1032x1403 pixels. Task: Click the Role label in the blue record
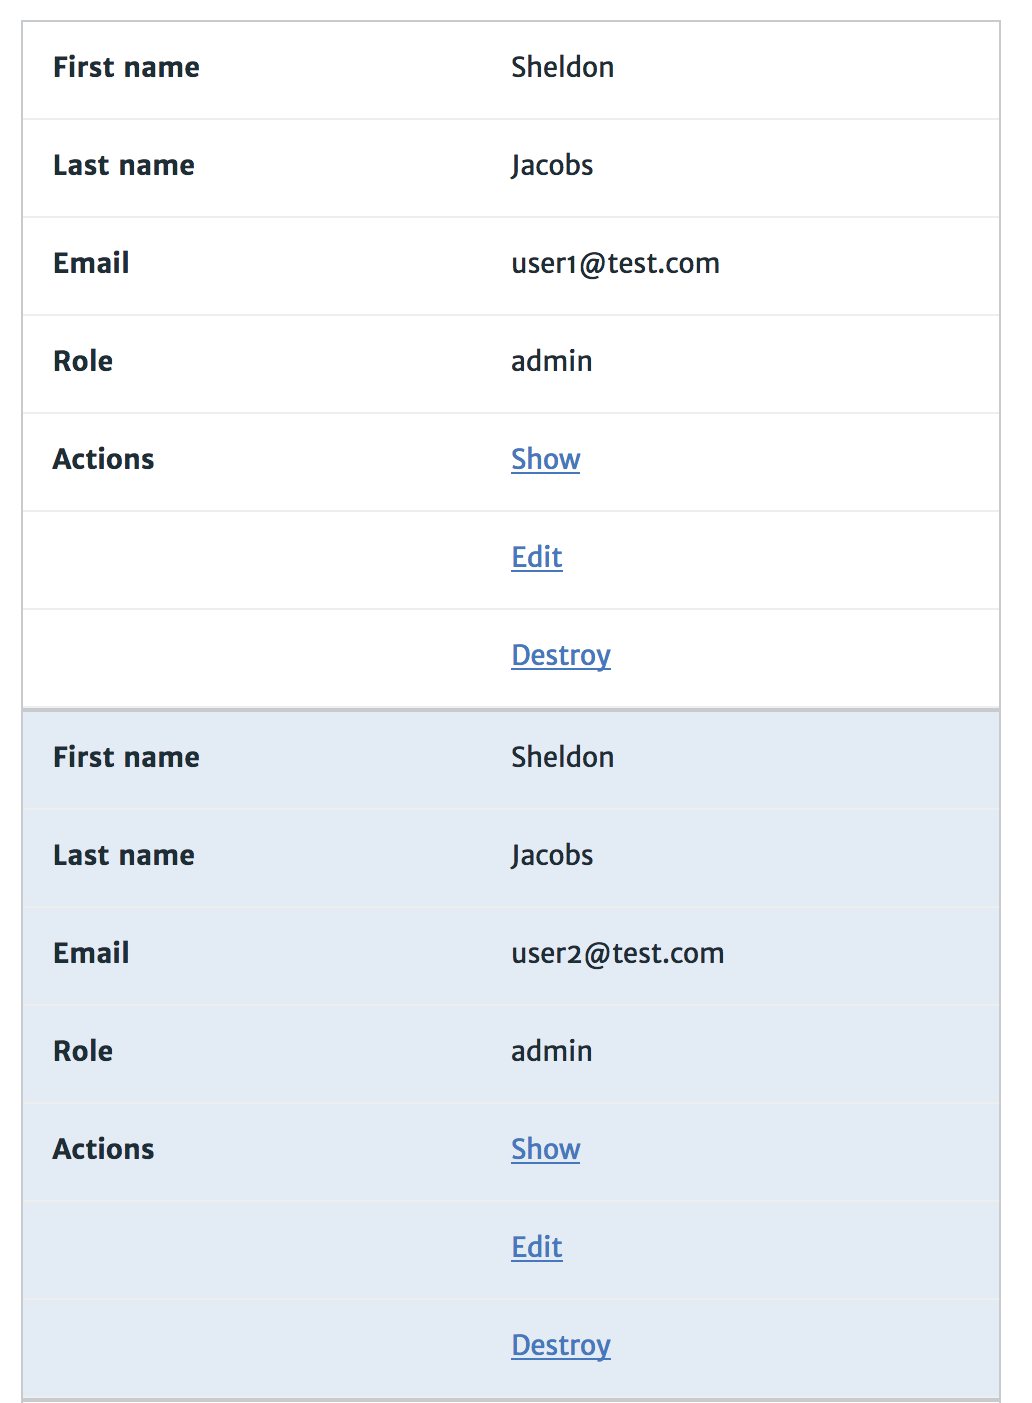[83, 1051]
